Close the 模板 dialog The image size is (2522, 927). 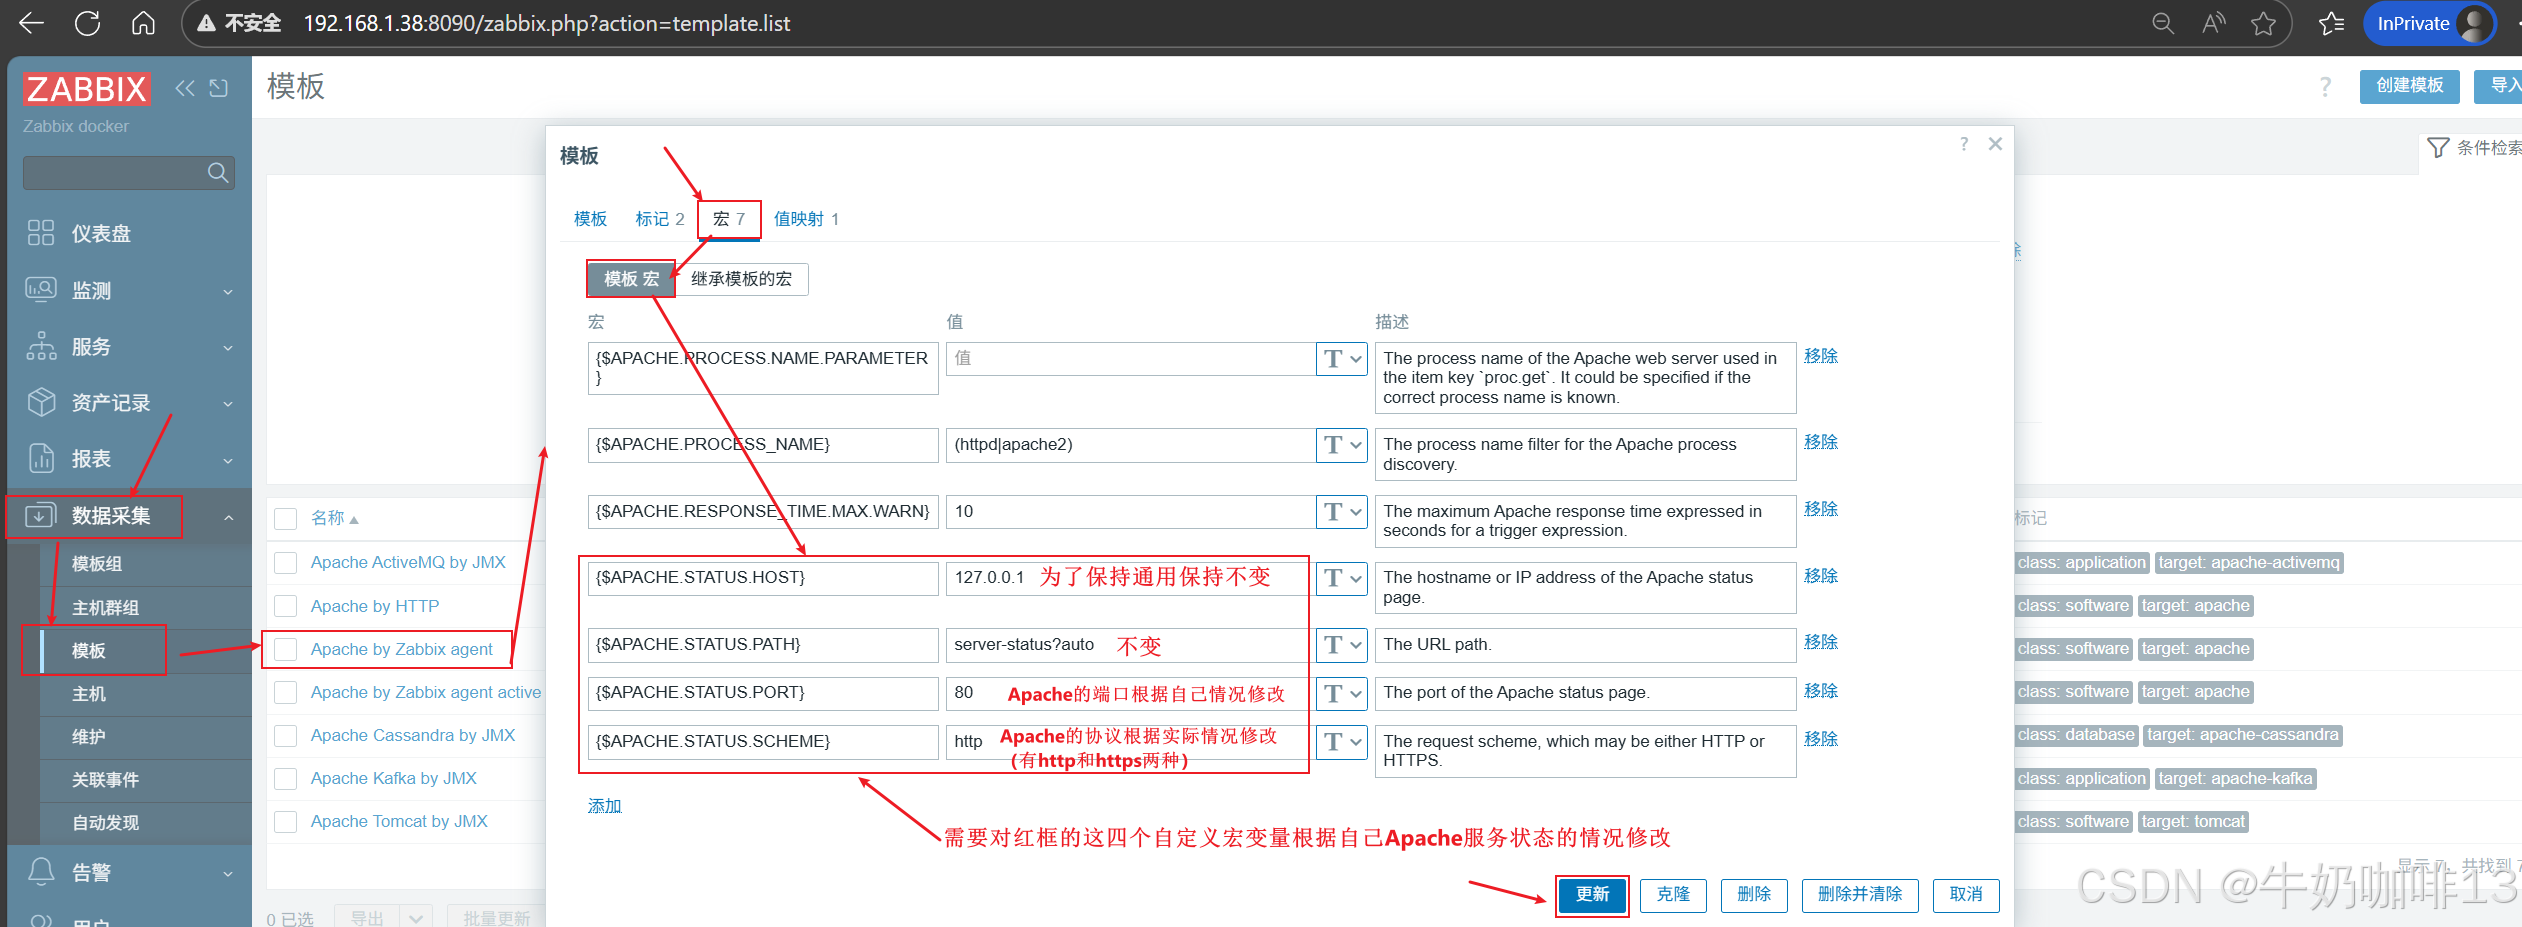pos(1995,144)
